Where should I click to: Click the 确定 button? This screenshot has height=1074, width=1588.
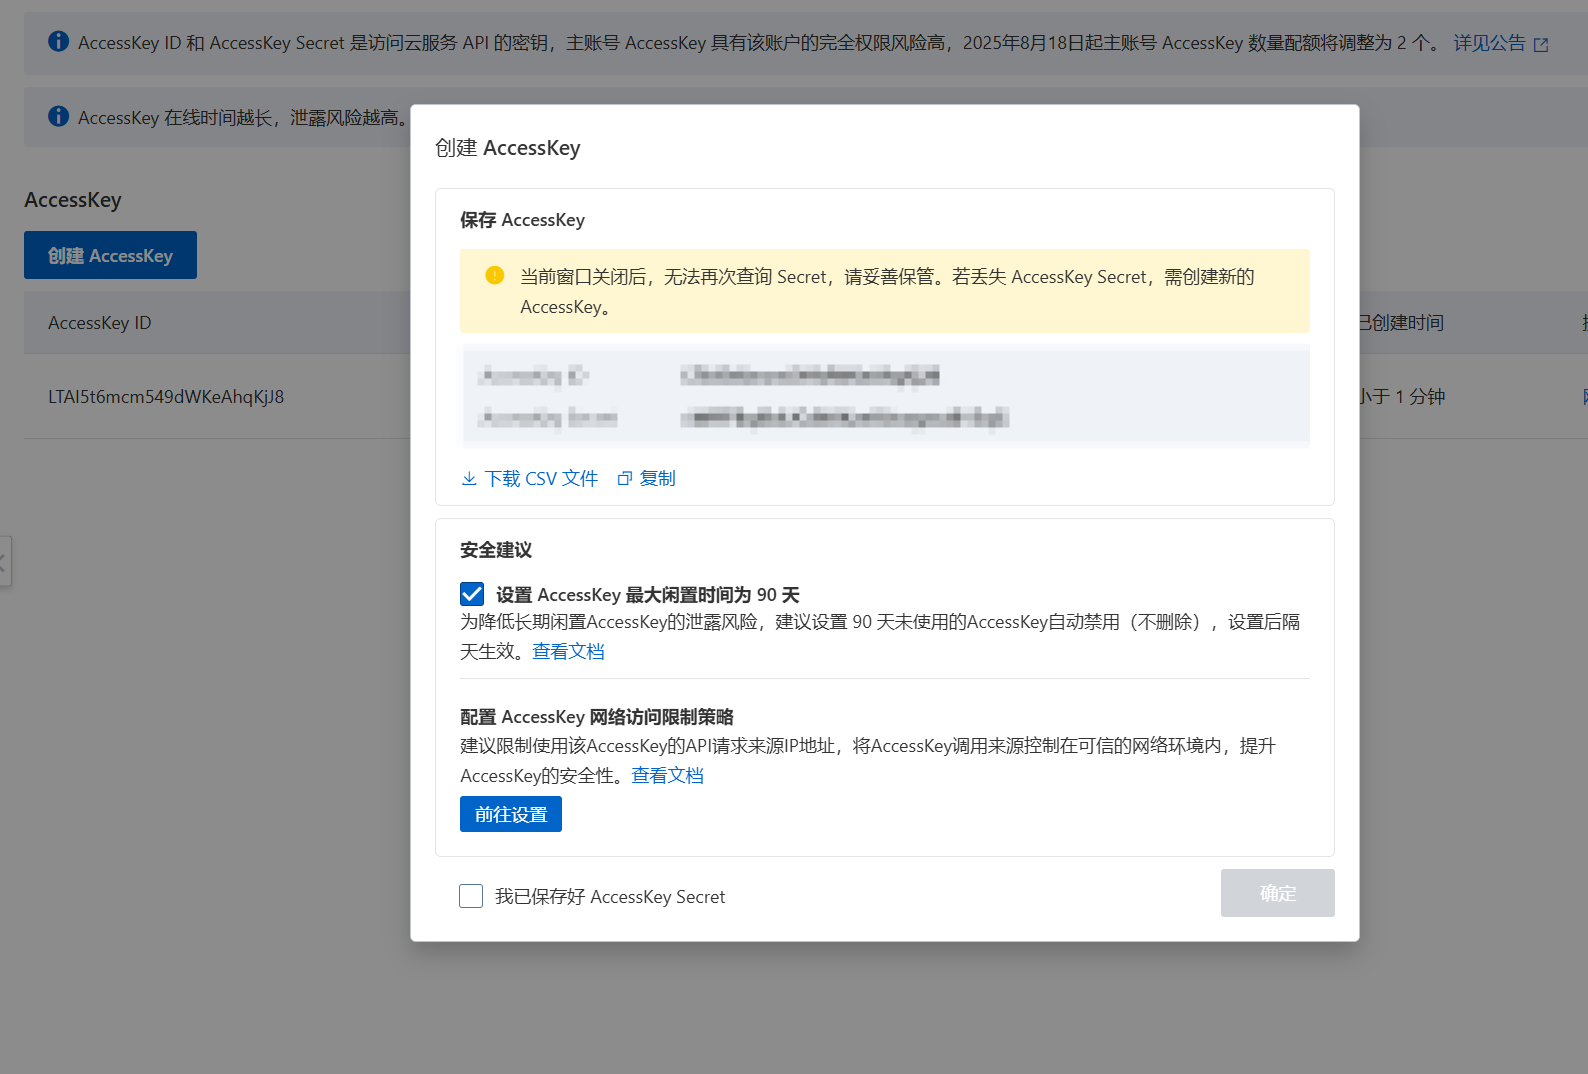coord(1278,893)
